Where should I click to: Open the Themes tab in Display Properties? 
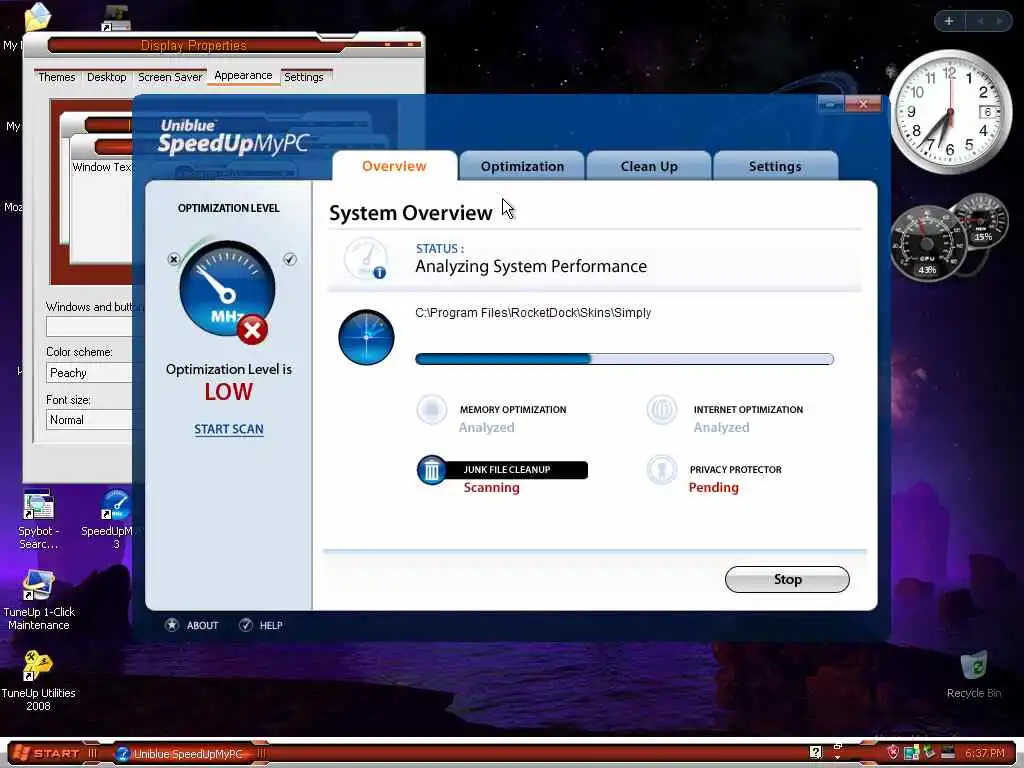pyautogui.click(x=57, y=77)
